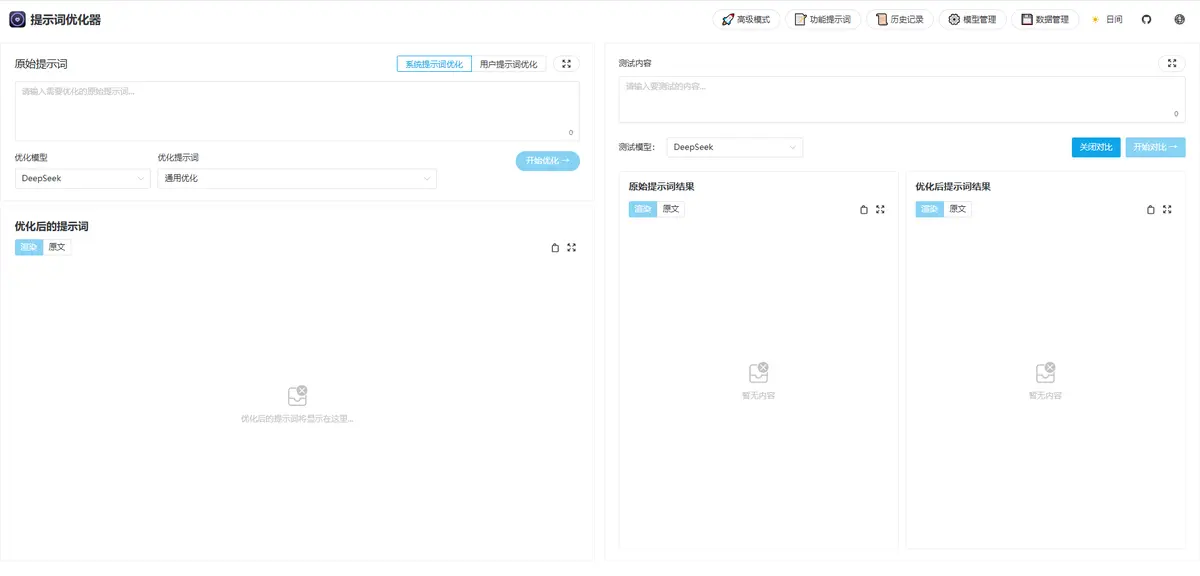
Task: Open 功能提示词 template manager
Action: (x=823, y=19)
